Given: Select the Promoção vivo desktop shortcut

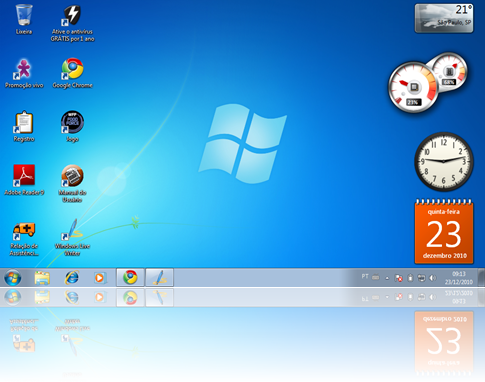Looking at the screenshot, I should (24, 73).
